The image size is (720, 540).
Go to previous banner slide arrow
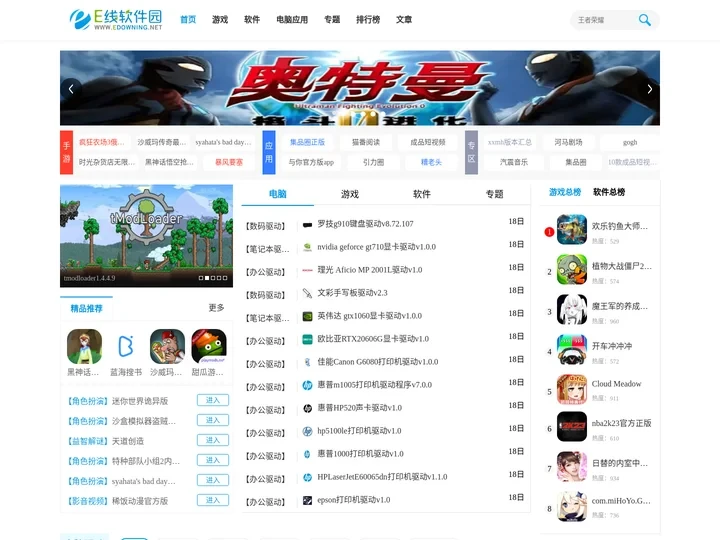coord(71,89)
